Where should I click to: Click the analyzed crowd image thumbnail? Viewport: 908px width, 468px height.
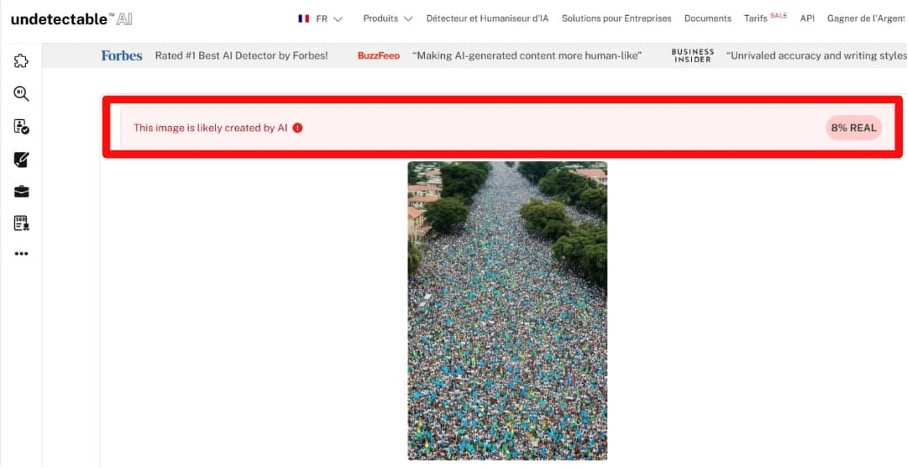(x=507, y=311)
